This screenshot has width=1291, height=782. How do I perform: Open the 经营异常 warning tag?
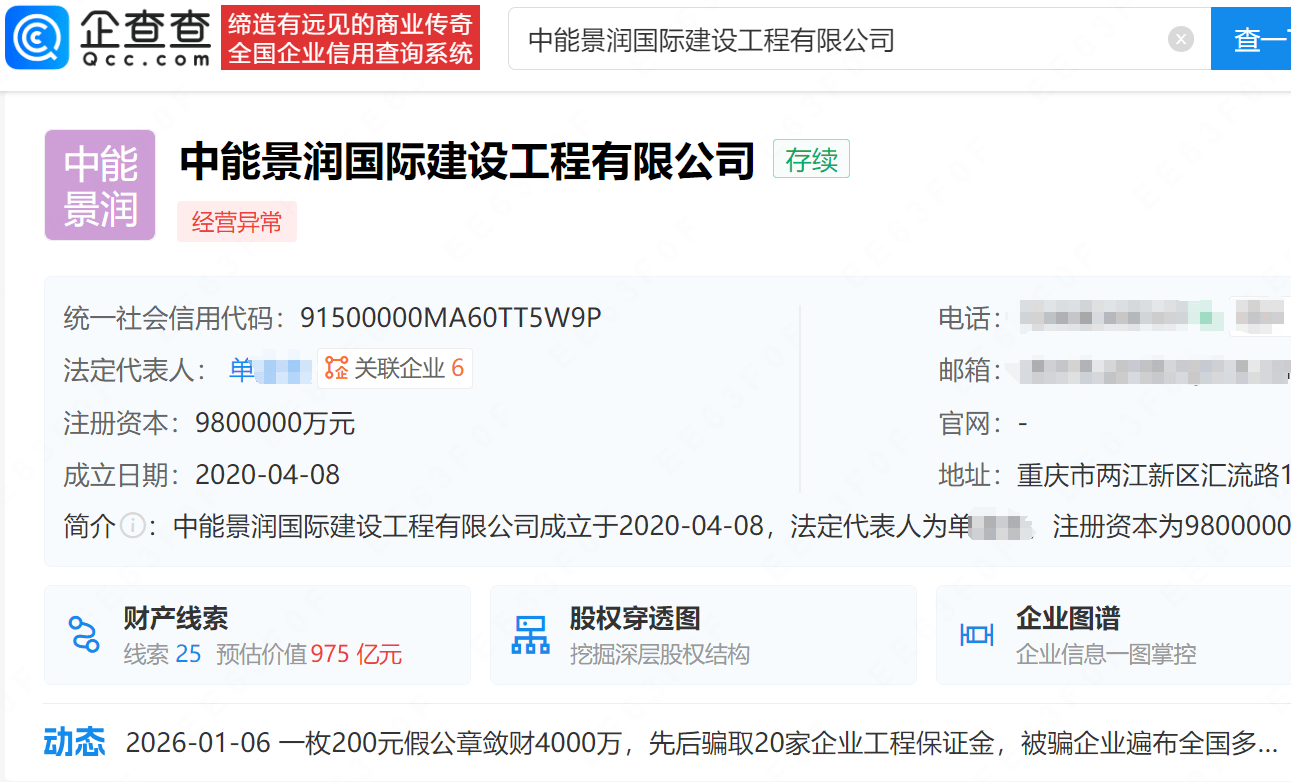pos(237,222)
